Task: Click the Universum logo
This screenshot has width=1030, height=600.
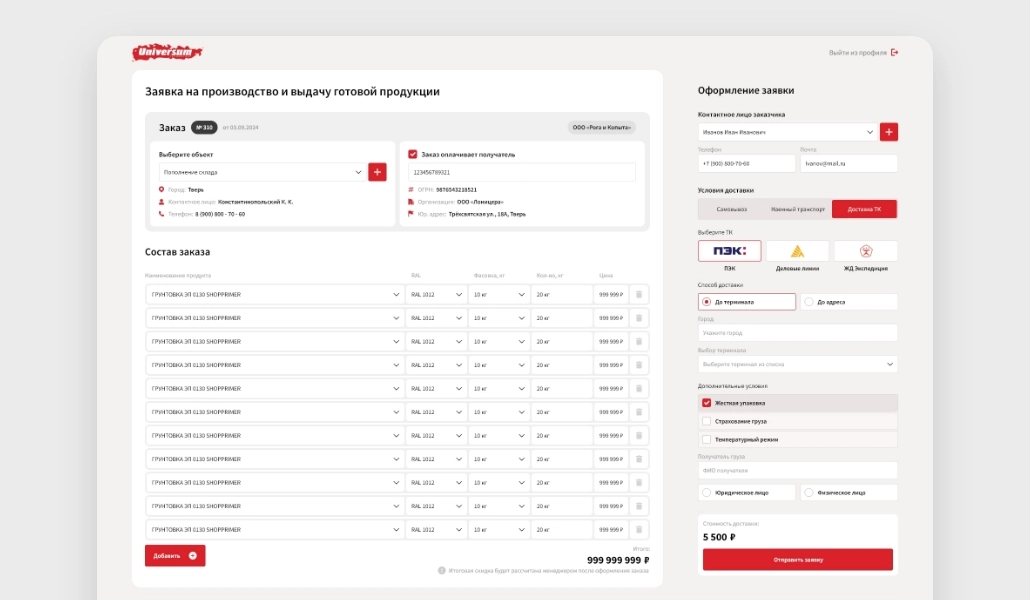Action: click(x=168, y=53)
